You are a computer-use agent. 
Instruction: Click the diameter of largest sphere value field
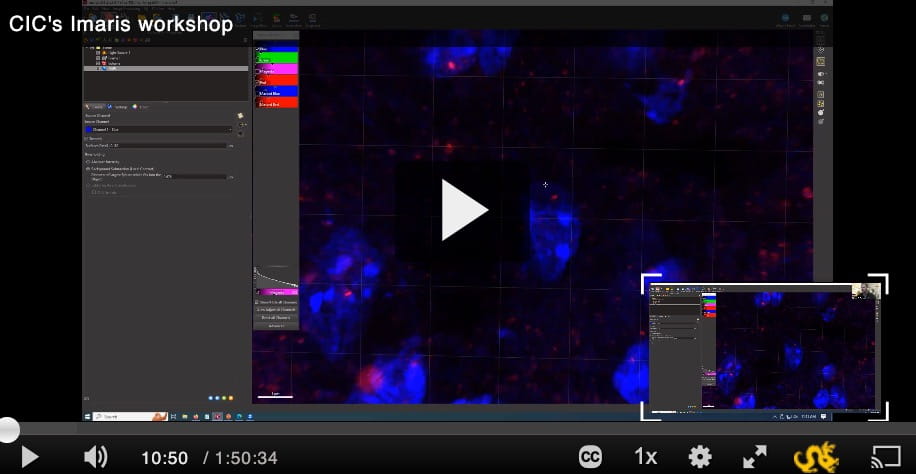point(195,177)
